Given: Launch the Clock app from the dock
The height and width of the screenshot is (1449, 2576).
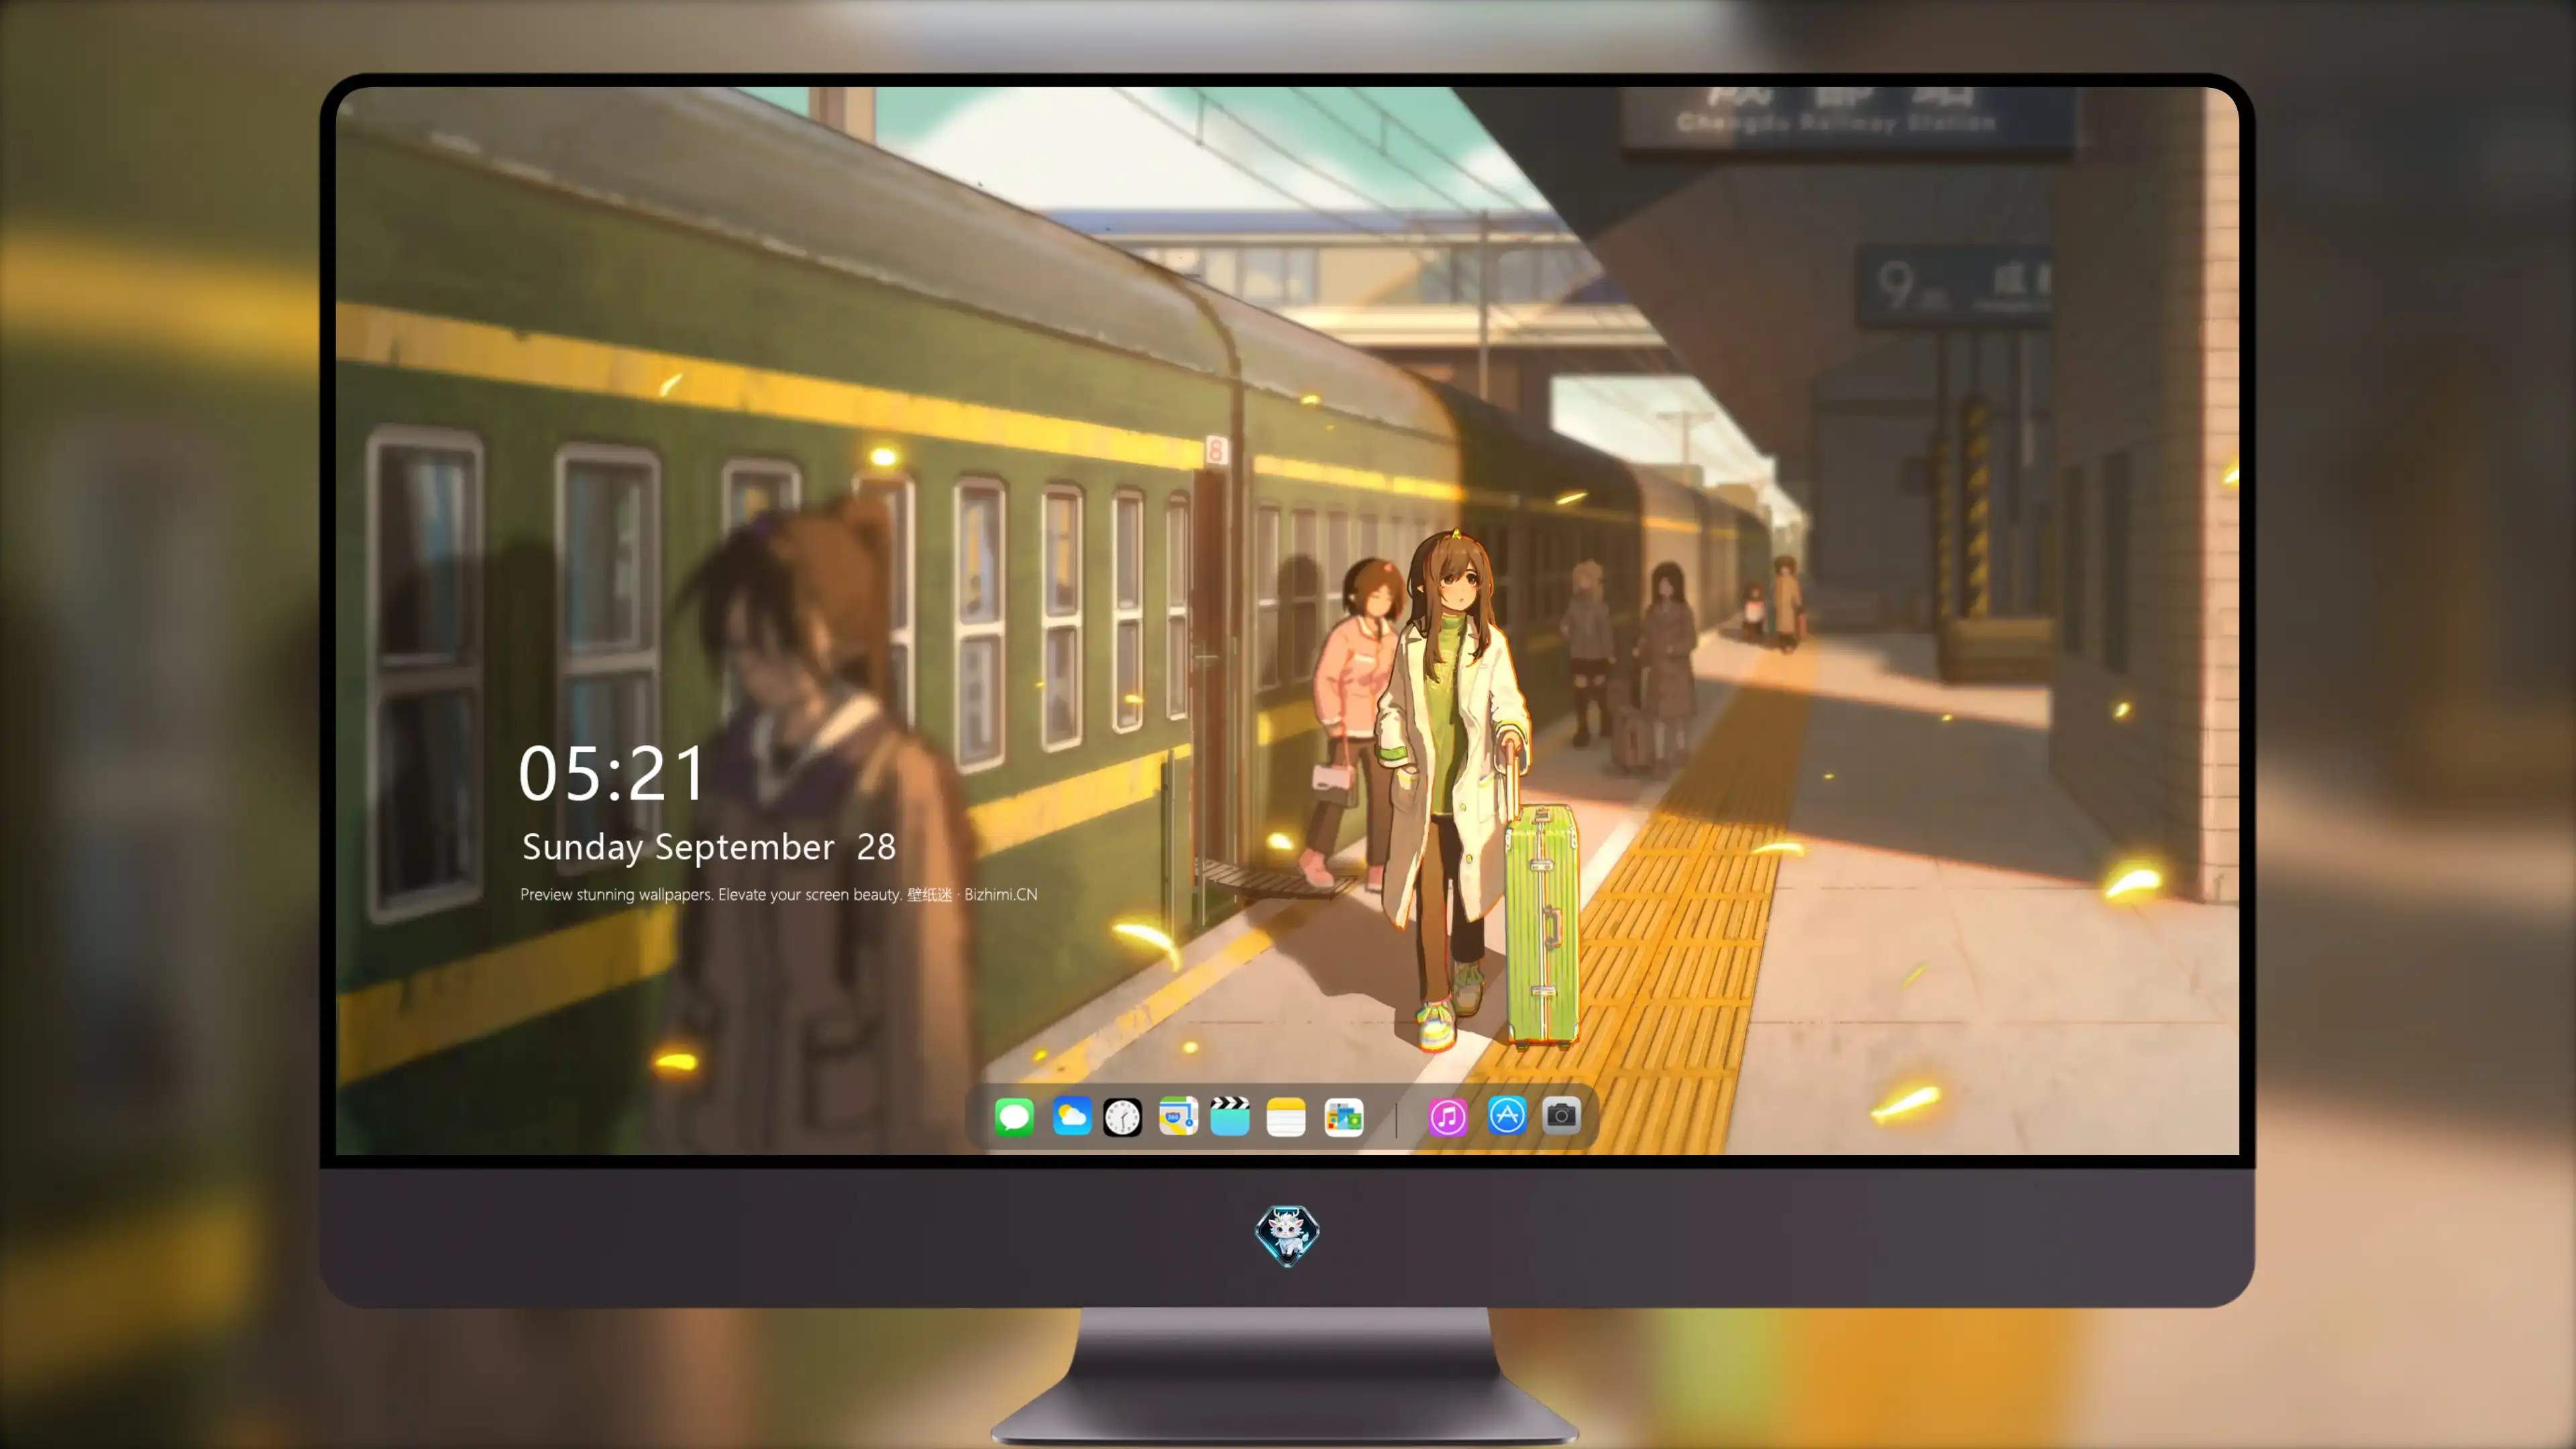Looking at the screenshot, I should [1122, 1117].
